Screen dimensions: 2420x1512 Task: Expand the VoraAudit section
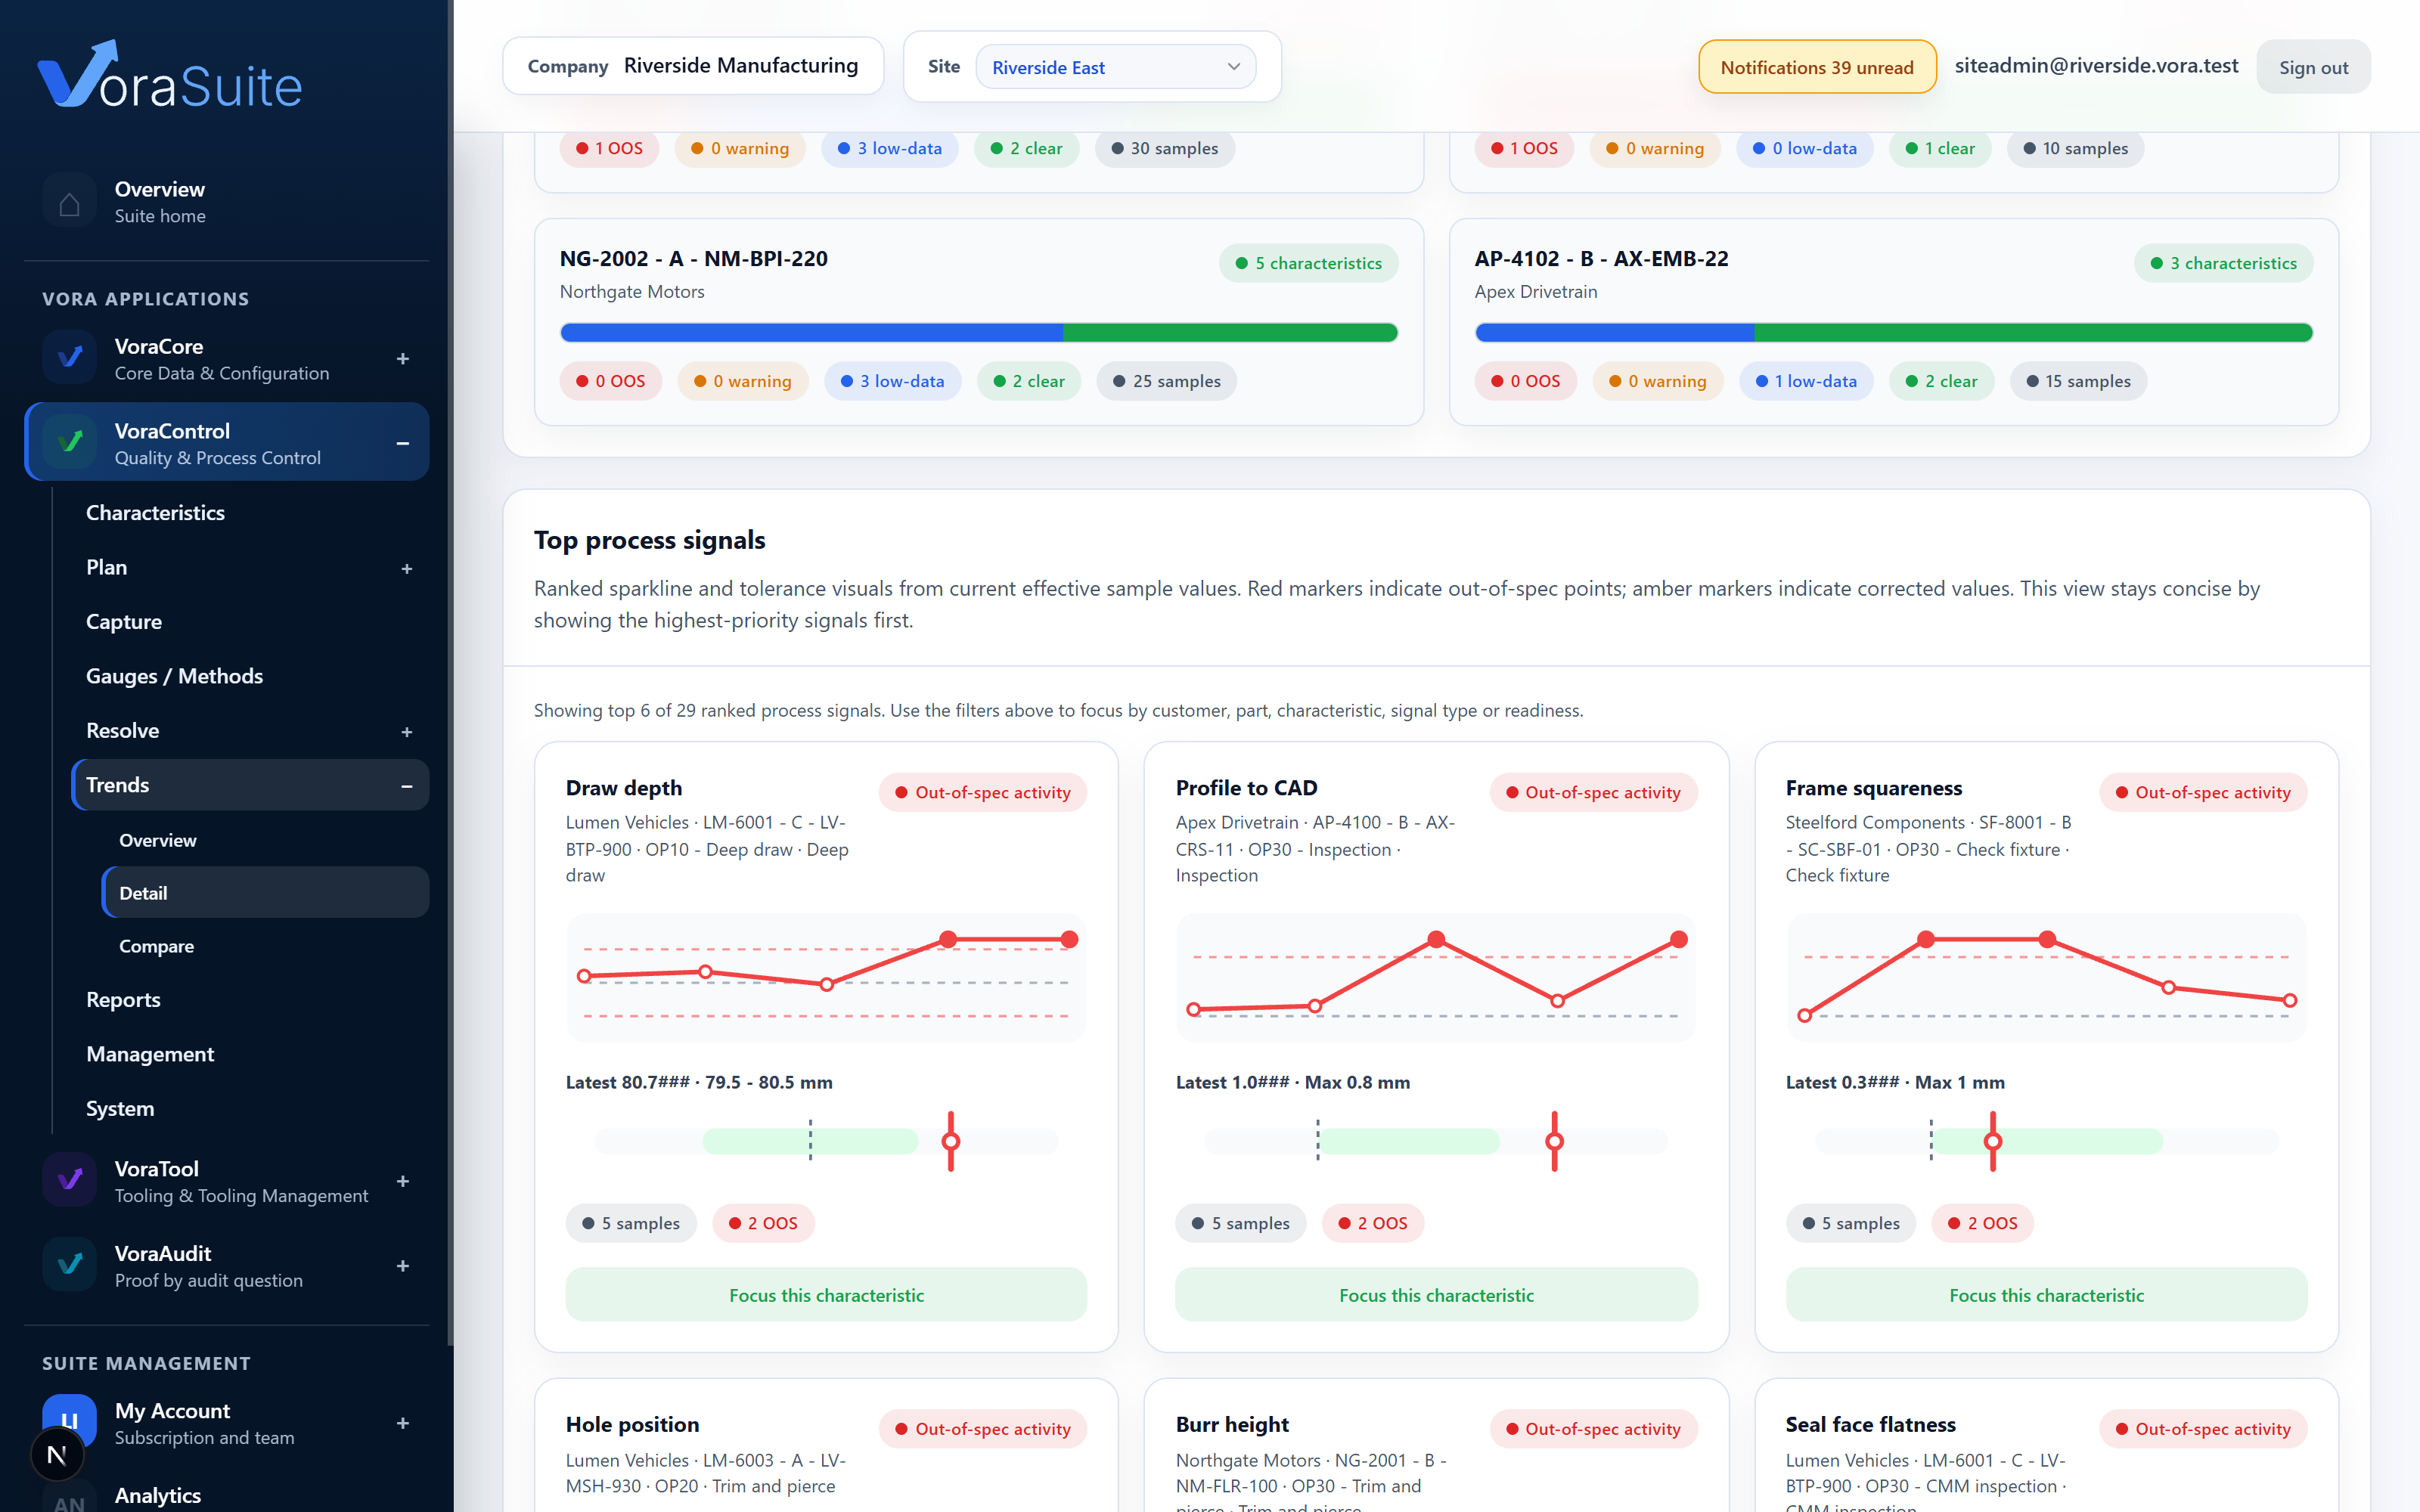(x=403, y=1265)
